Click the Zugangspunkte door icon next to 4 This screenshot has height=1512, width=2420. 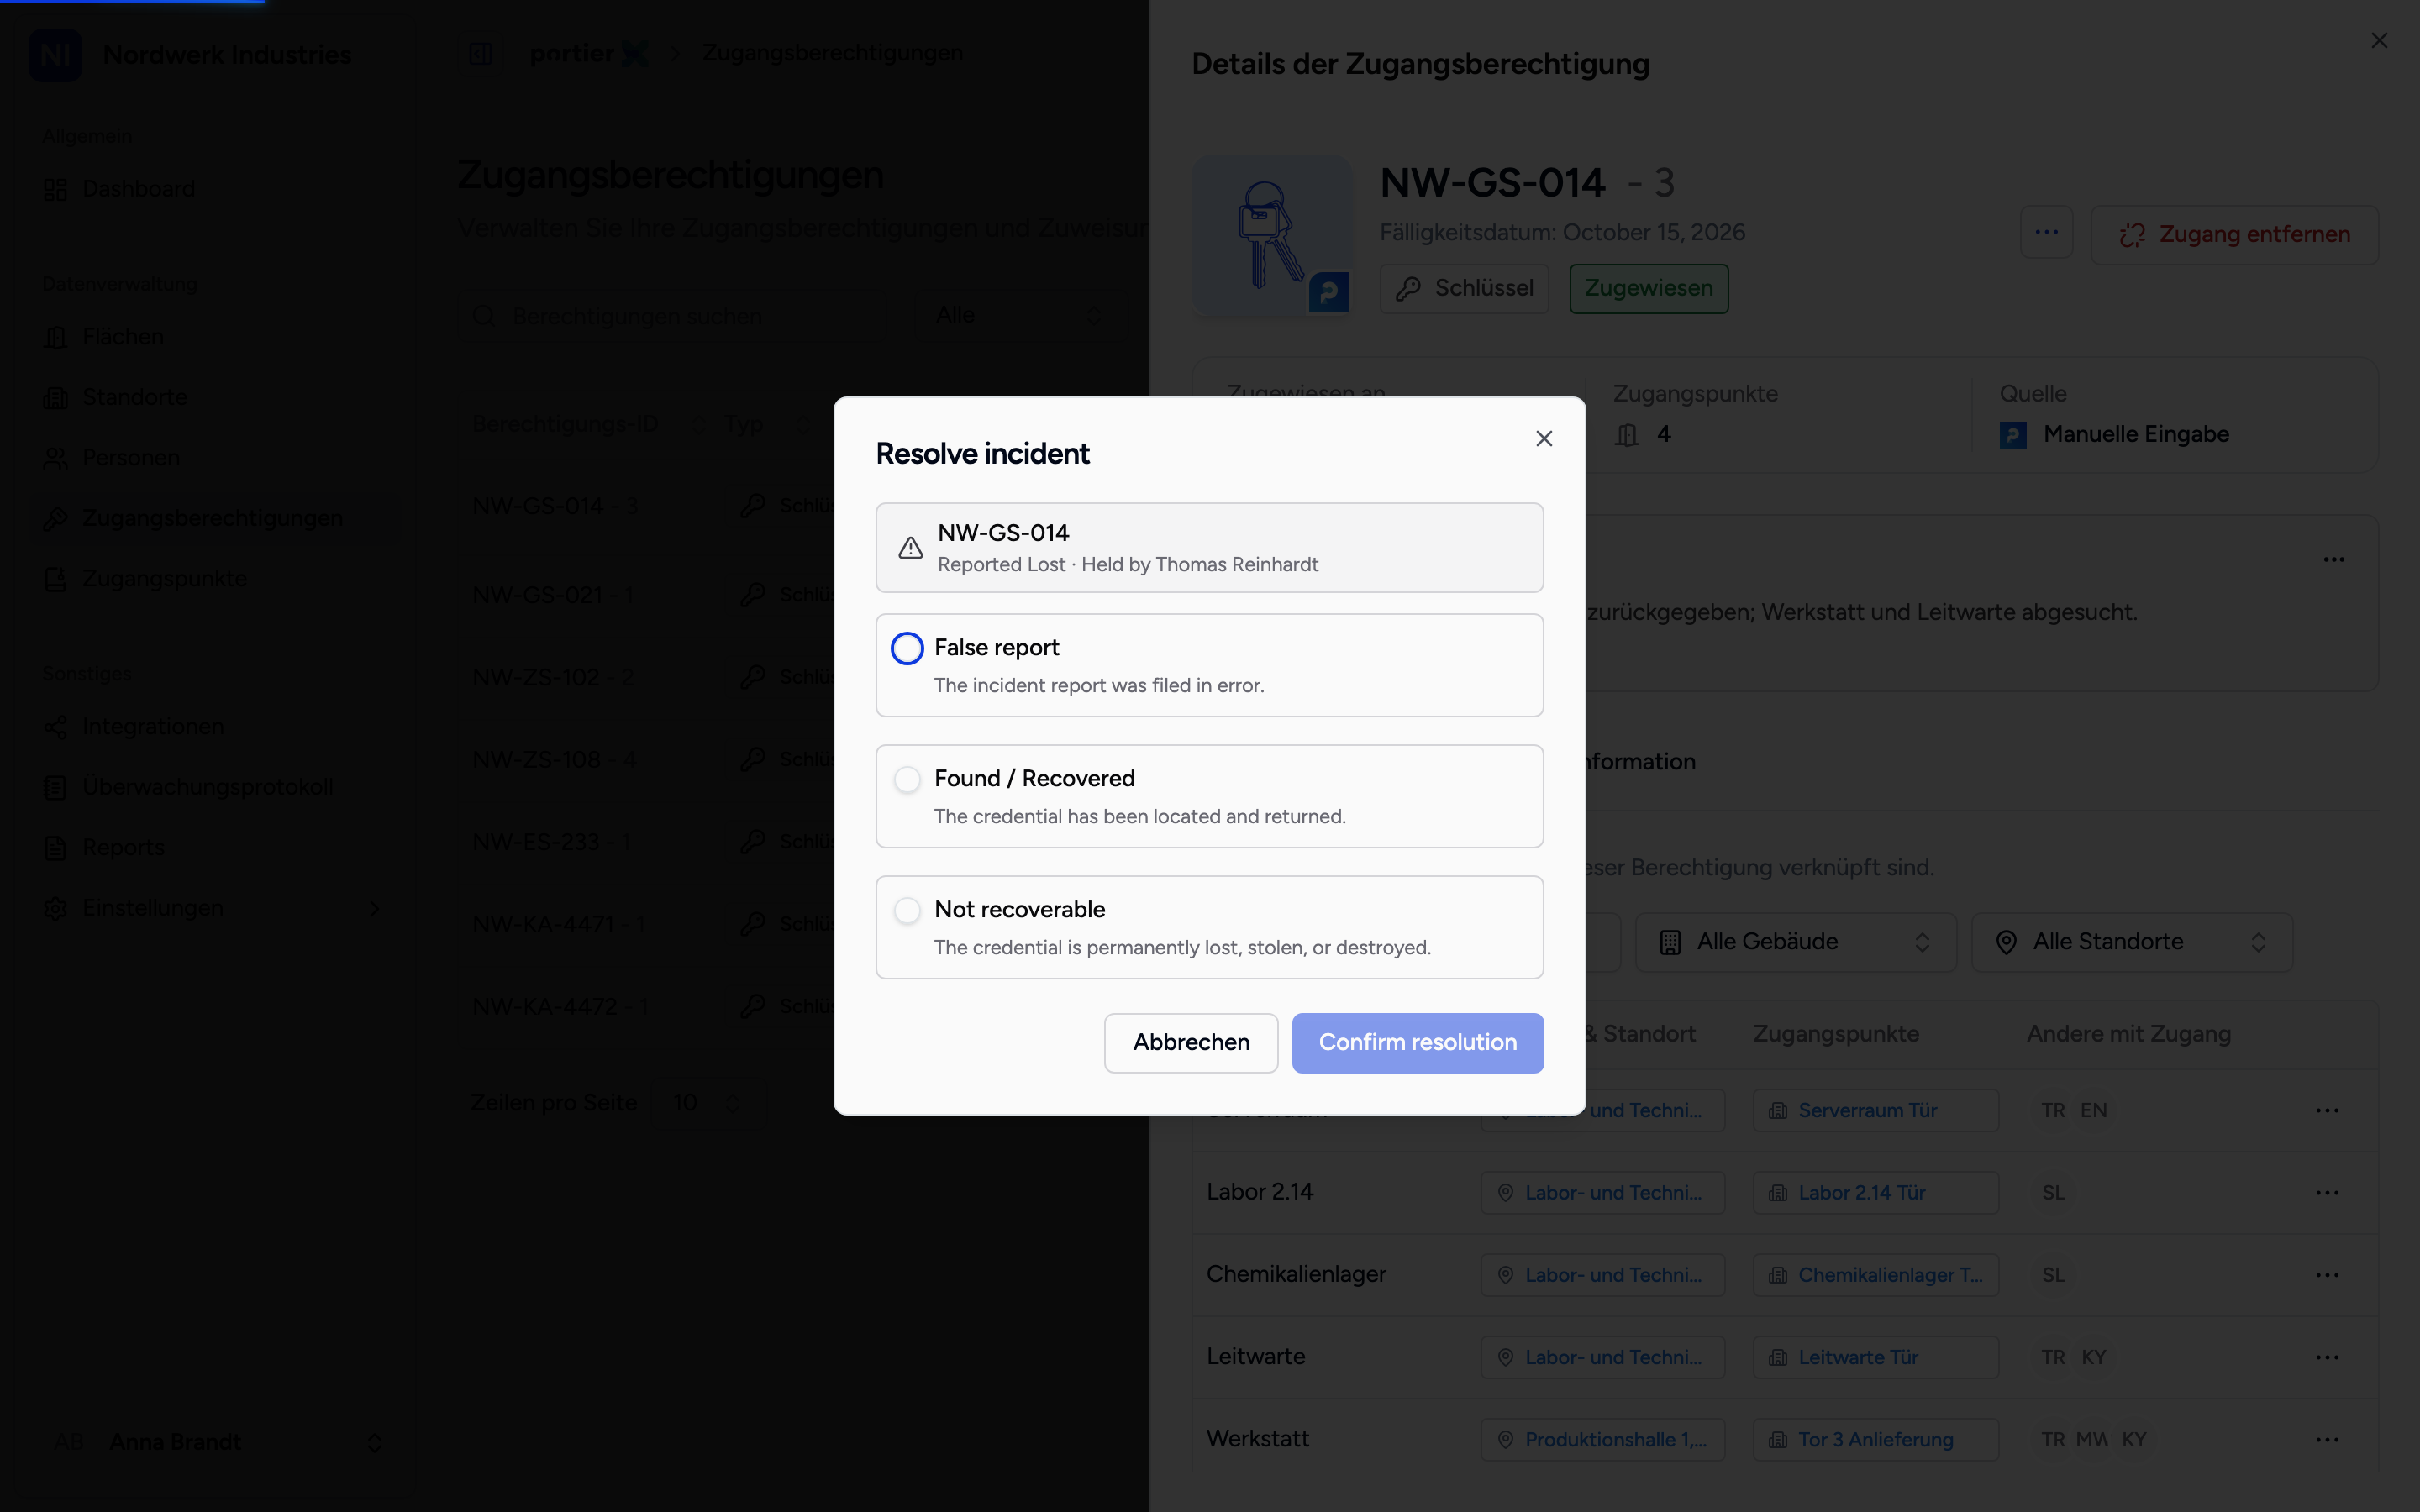coord(1627,435)
